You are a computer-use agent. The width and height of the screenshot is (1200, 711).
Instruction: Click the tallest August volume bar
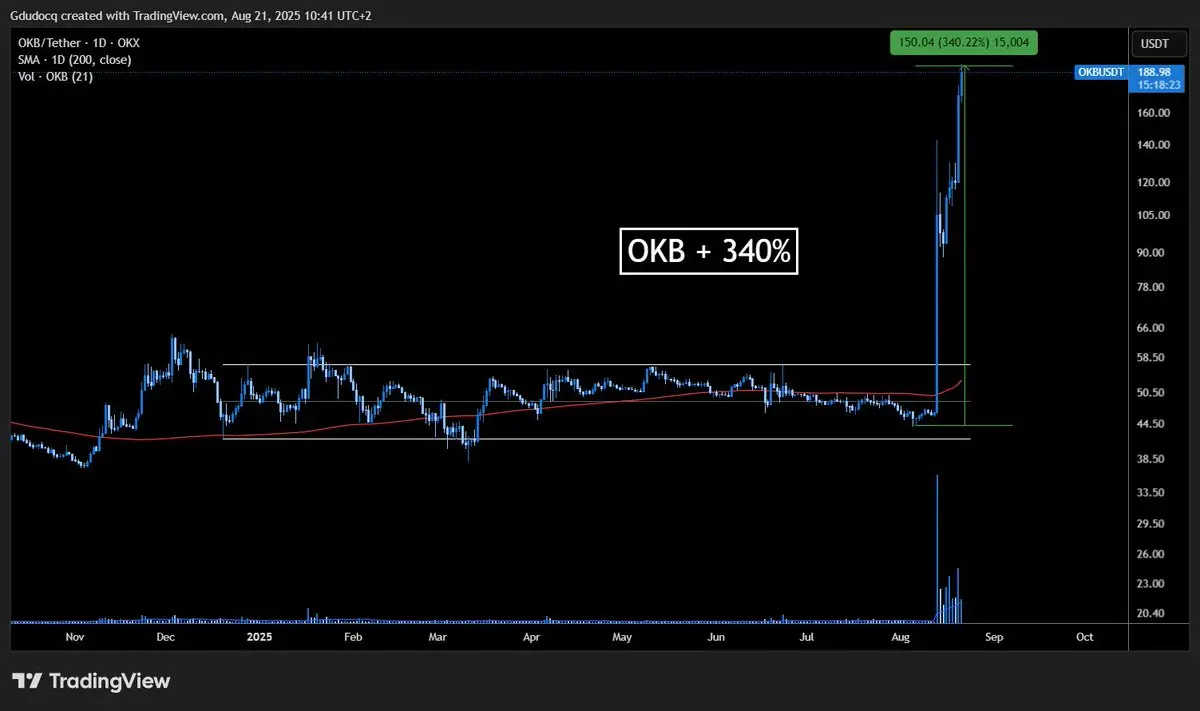click(937, 548)
